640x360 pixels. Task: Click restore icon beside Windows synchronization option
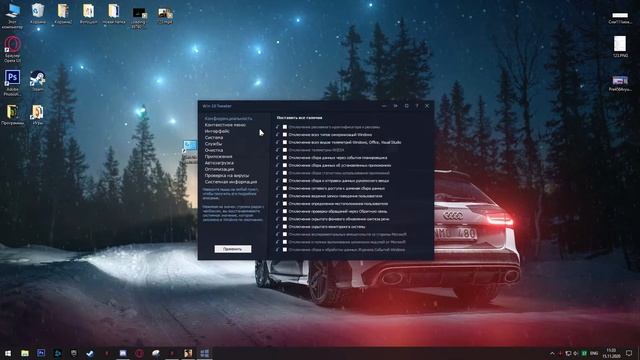pos(278,135)
